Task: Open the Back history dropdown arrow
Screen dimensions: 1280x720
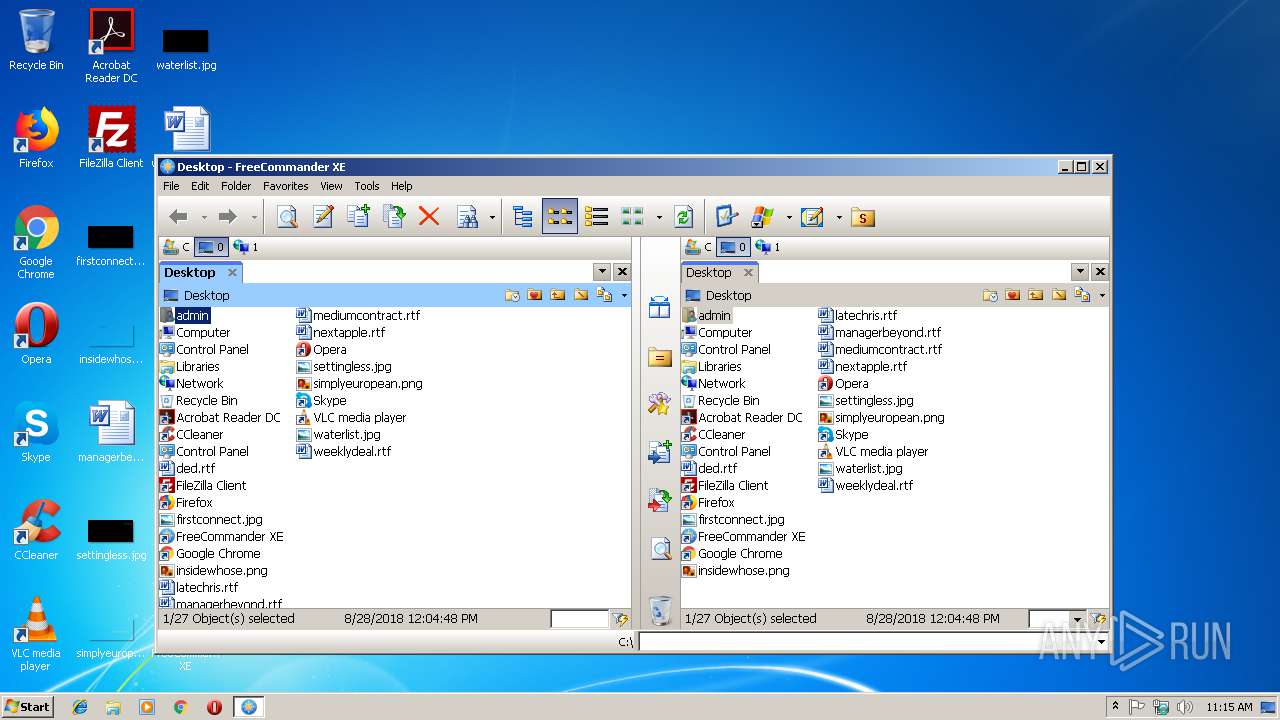Action: click(x=204, y=217)
